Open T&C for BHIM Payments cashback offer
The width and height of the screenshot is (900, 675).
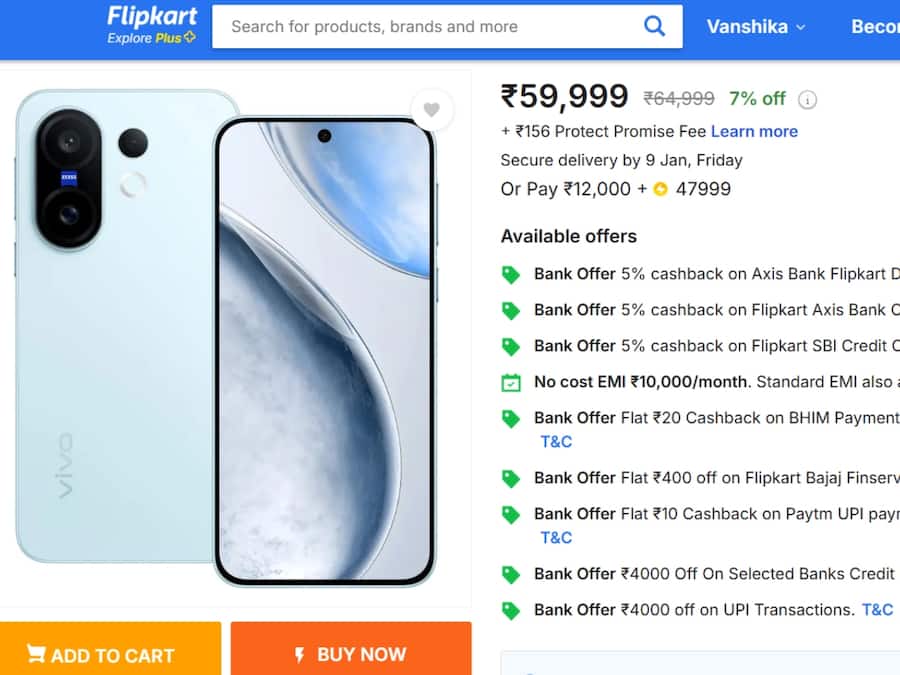pyautogui.click(x=556, y=441)
